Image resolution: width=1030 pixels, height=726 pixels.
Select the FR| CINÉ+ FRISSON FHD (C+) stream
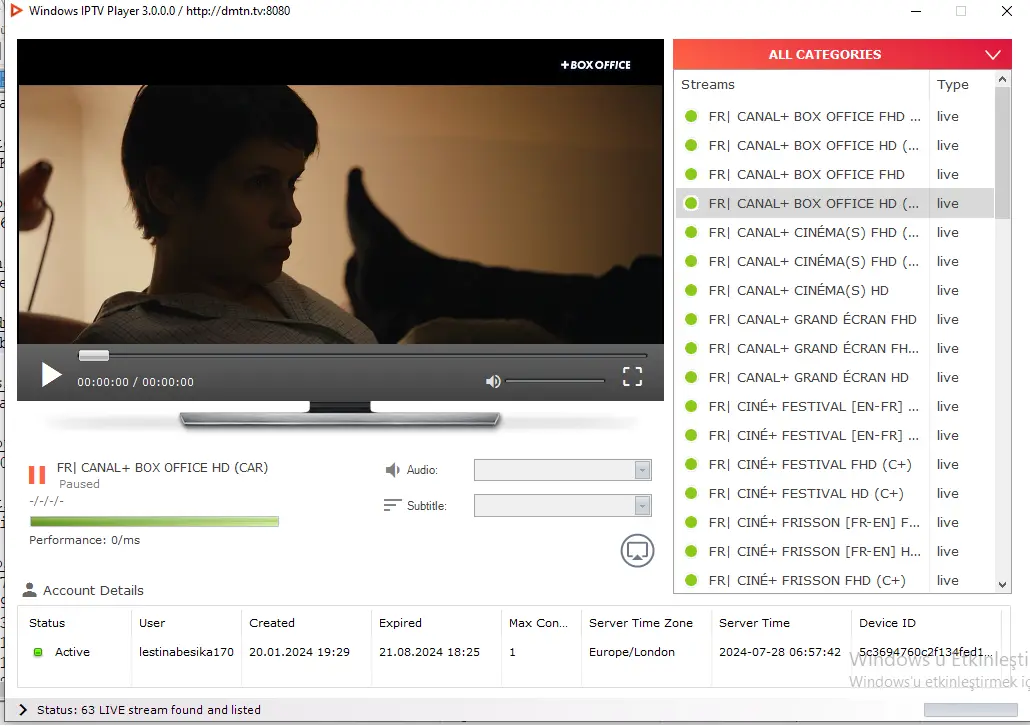pyautogui.click(x=807, y=580)
